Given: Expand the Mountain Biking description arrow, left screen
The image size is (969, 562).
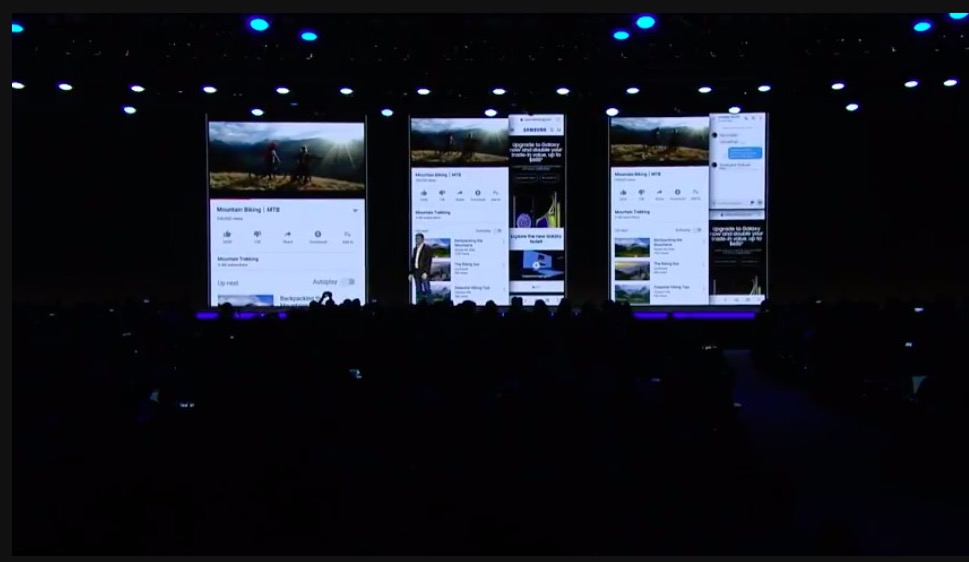Looking at the screenshot, I should click(x=355, y=210).
